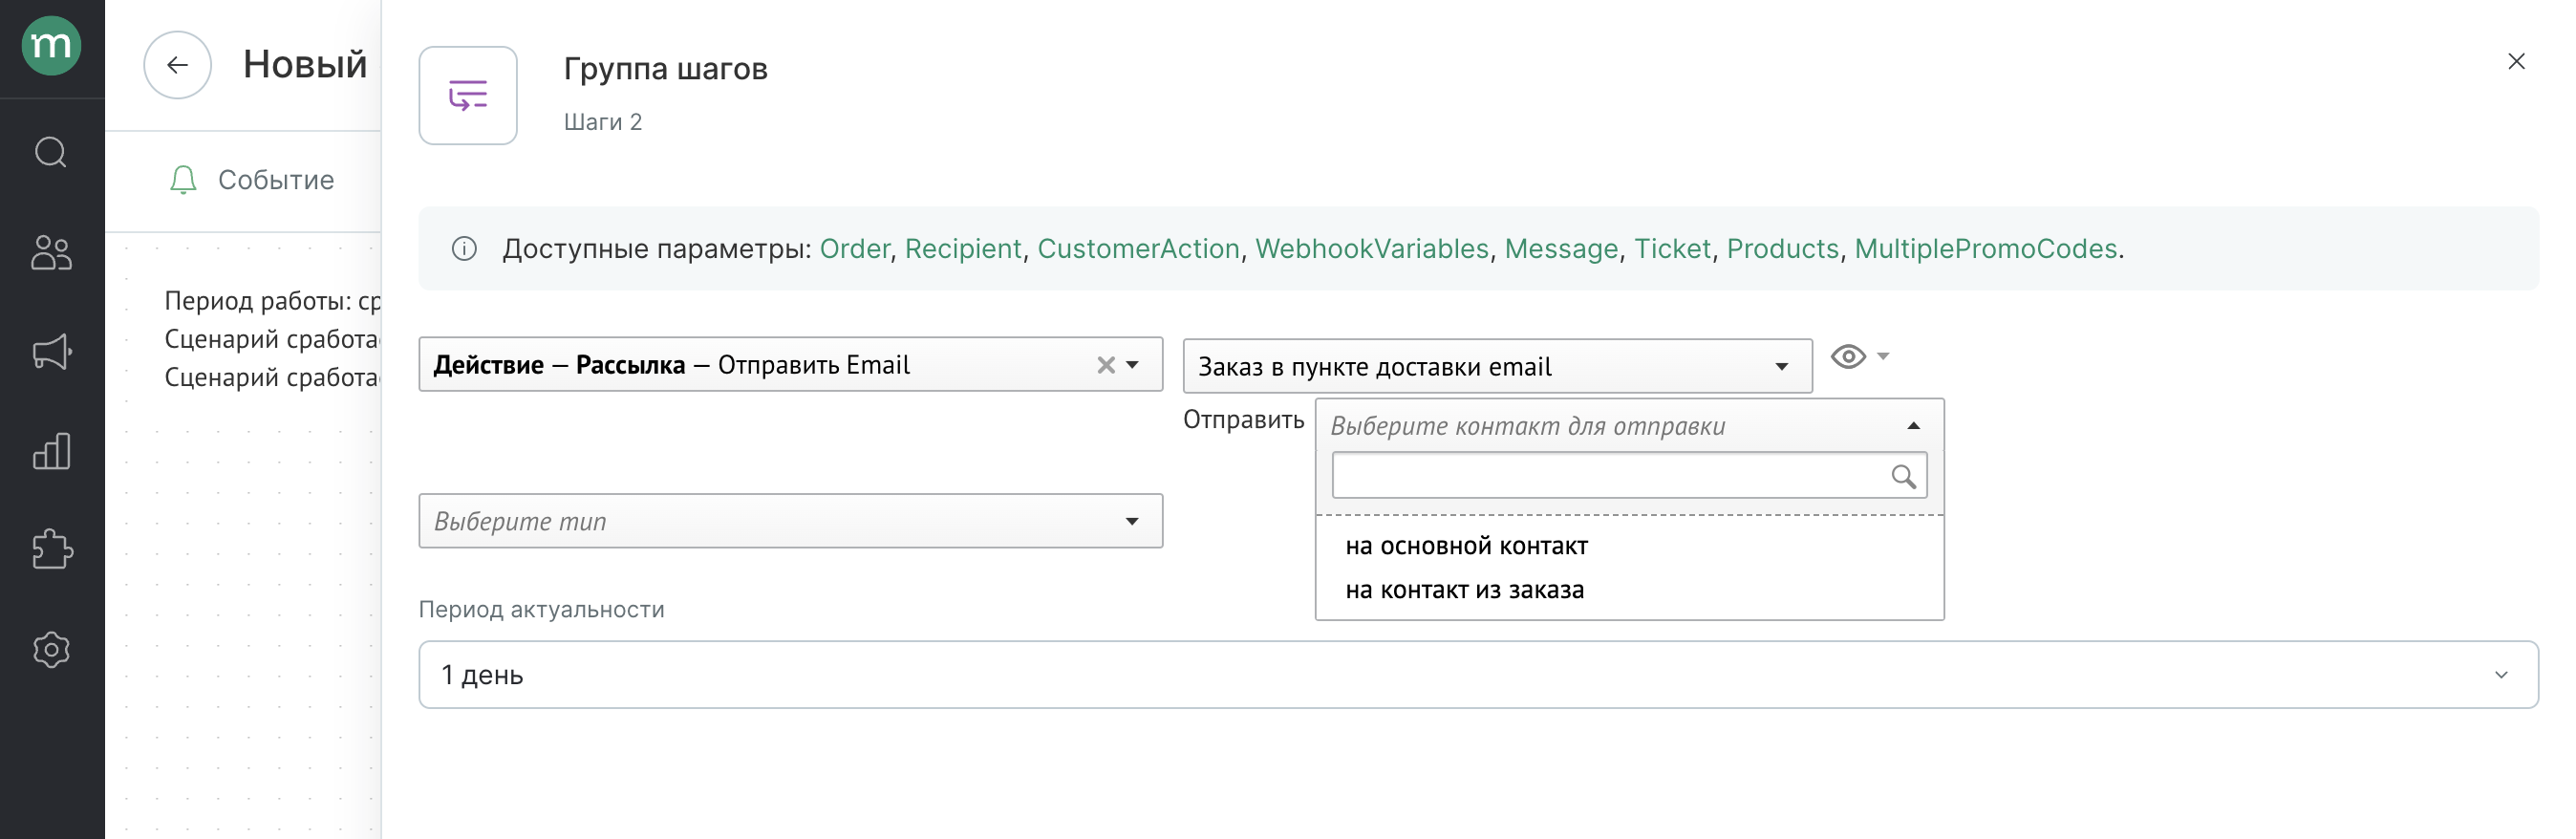Screen dimensions: 2576x839
Task: Open the settings gear sidebar icon
Action: coord(51,650)
